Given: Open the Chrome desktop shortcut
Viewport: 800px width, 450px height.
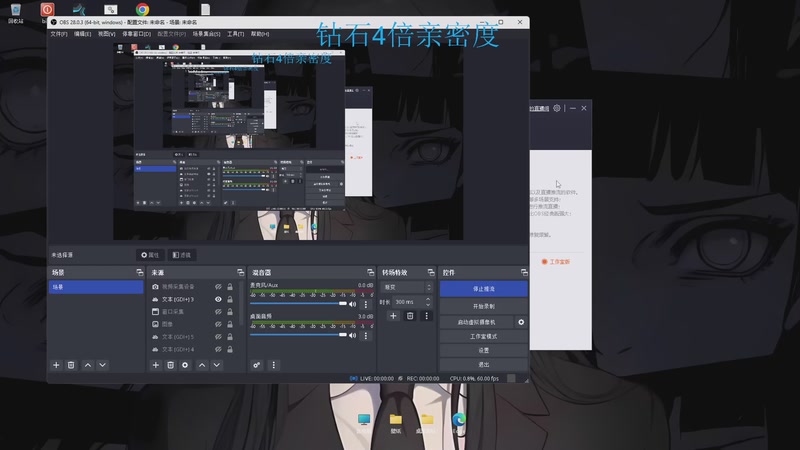Looking at the screenshot, I should [x=142, y=9].
